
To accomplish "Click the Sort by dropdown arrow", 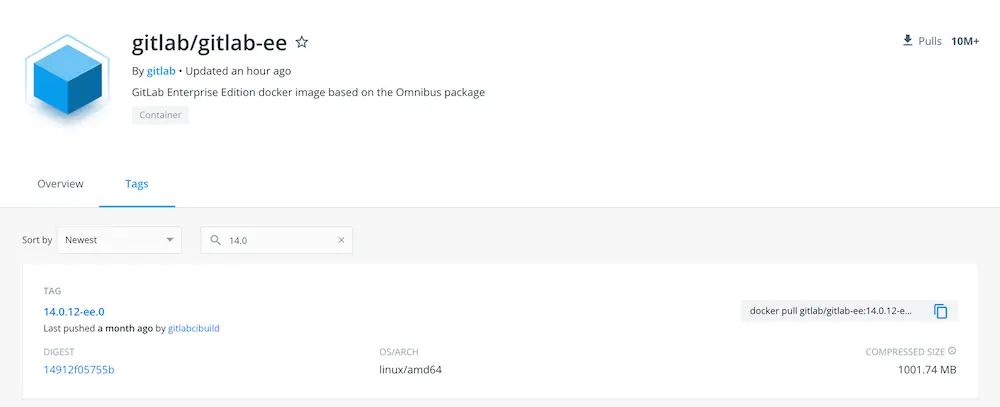I will coord(170,240).
